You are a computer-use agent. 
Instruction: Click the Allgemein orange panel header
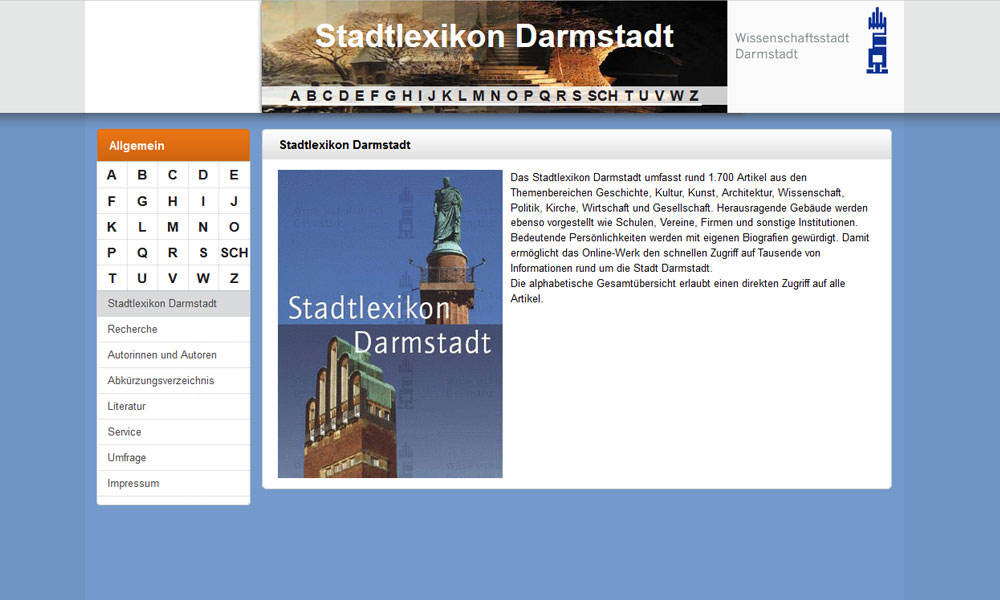173,146
